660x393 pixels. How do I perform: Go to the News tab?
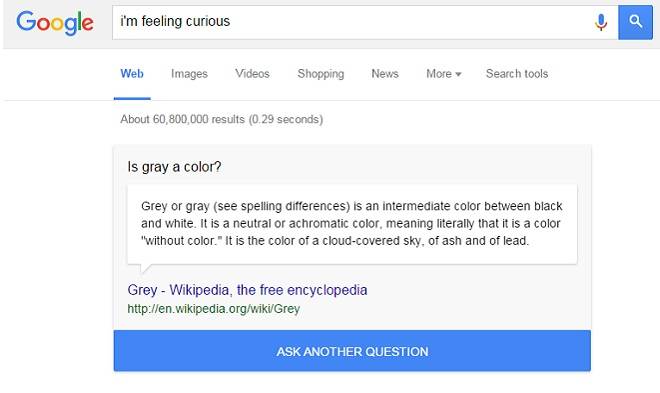[385, 74]
